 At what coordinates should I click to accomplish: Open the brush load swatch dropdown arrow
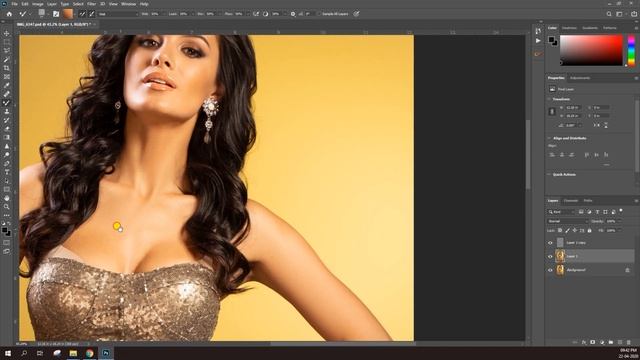point(75,14)
